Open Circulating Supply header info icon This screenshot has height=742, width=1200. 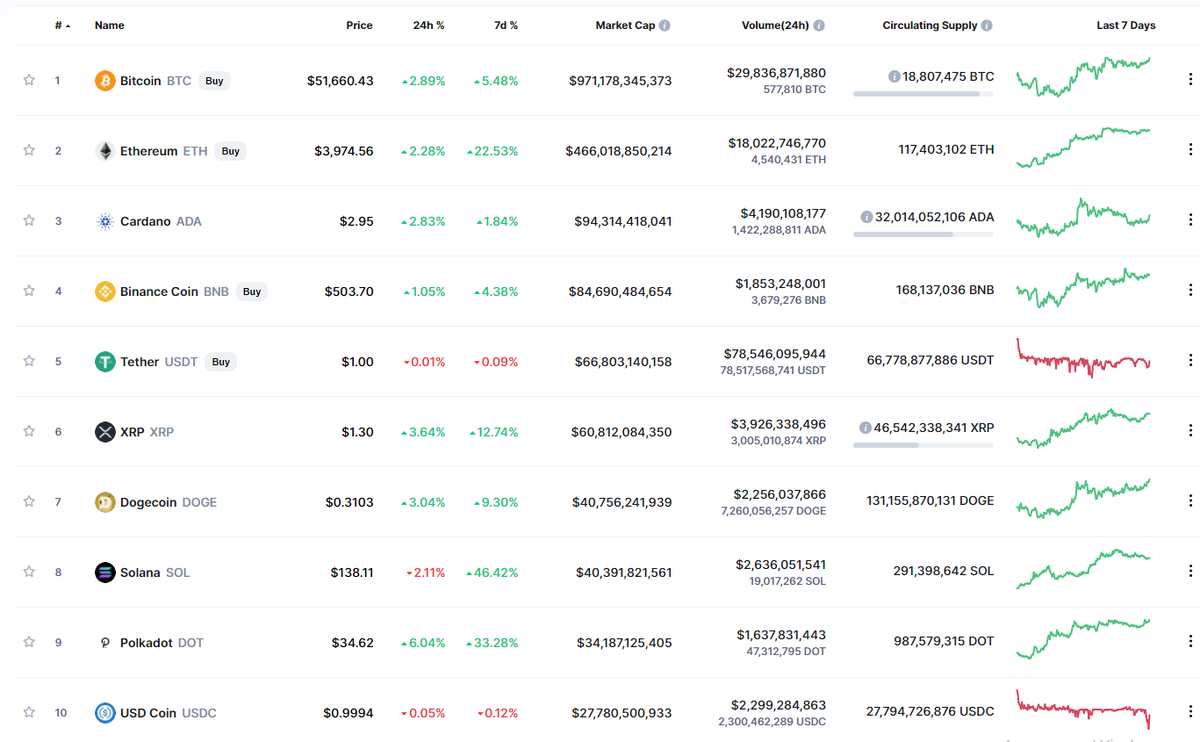pos(987,25)
